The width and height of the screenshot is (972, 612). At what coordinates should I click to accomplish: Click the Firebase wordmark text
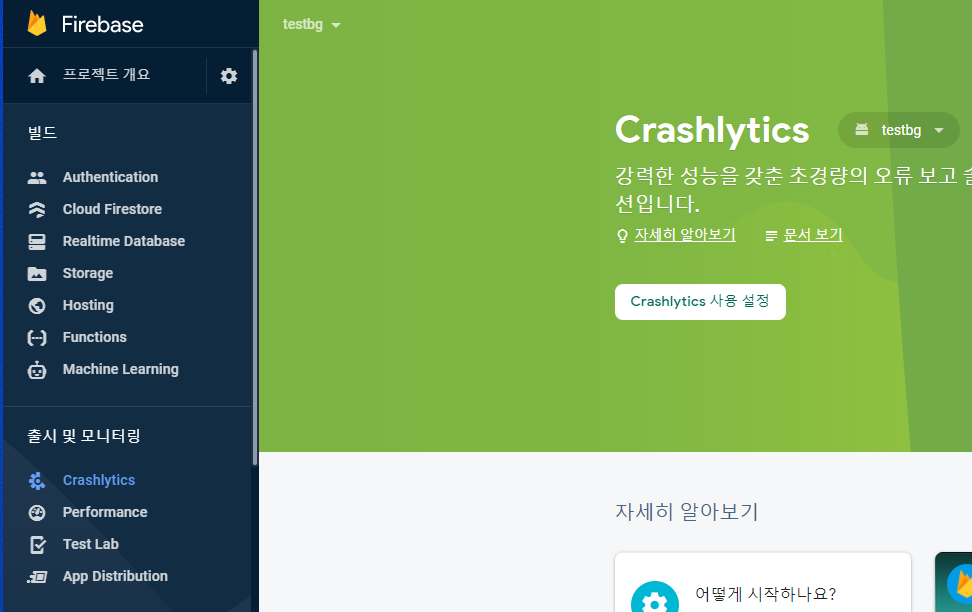[102, 24]
